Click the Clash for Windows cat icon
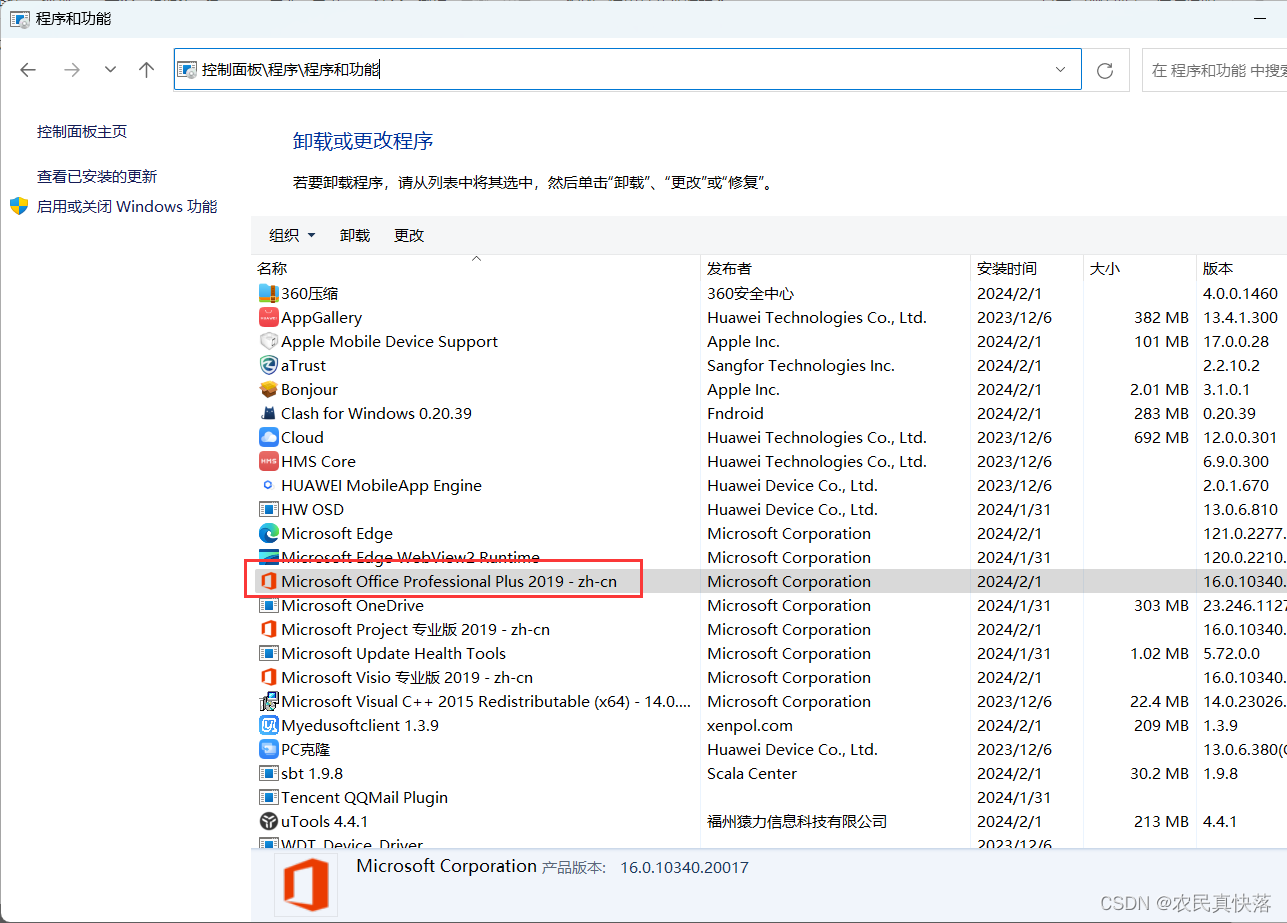 268,413
